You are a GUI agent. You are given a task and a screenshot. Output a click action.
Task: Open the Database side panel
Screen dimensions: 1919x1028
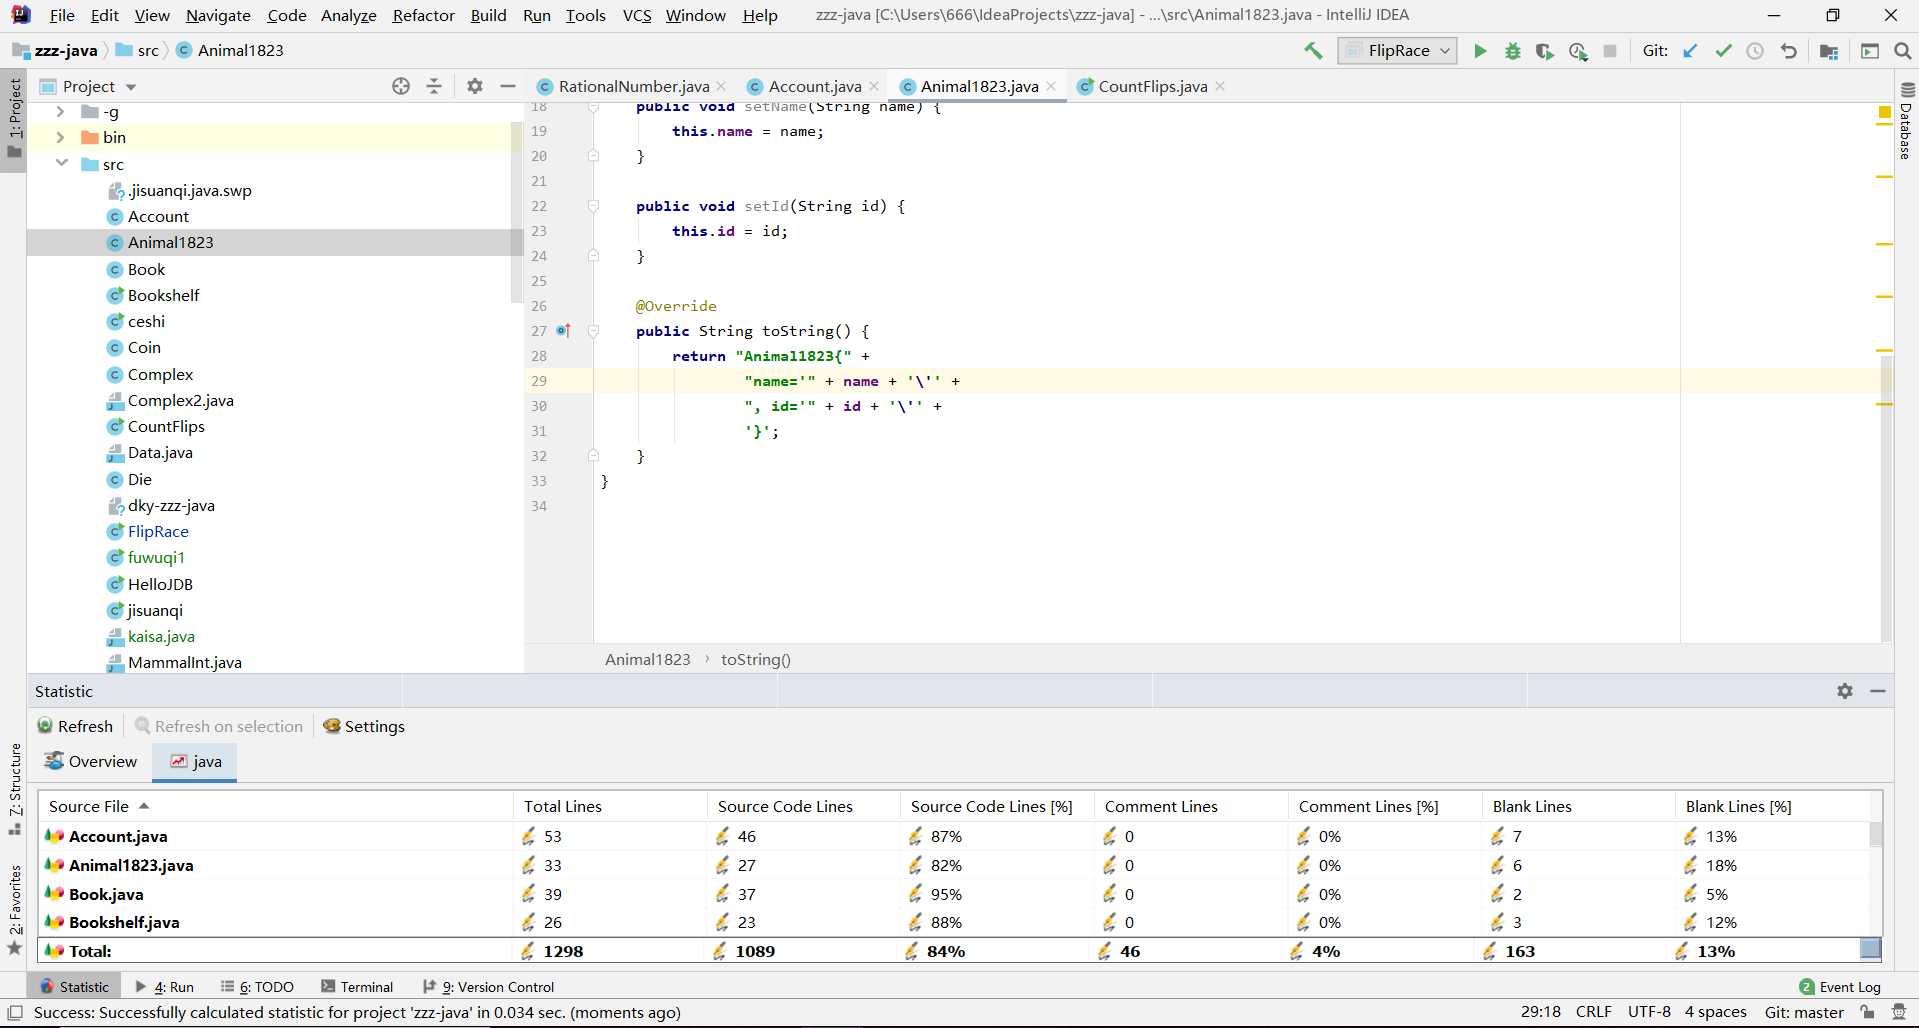pyautogui.click(x=1906, y=122)
